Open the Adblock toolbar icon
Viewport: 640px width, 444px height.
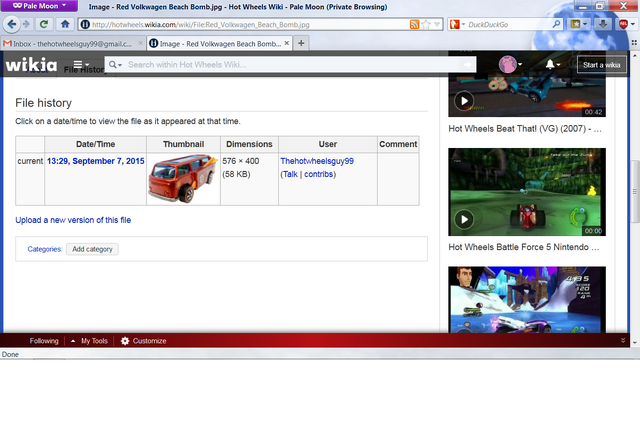click(626, 24)
